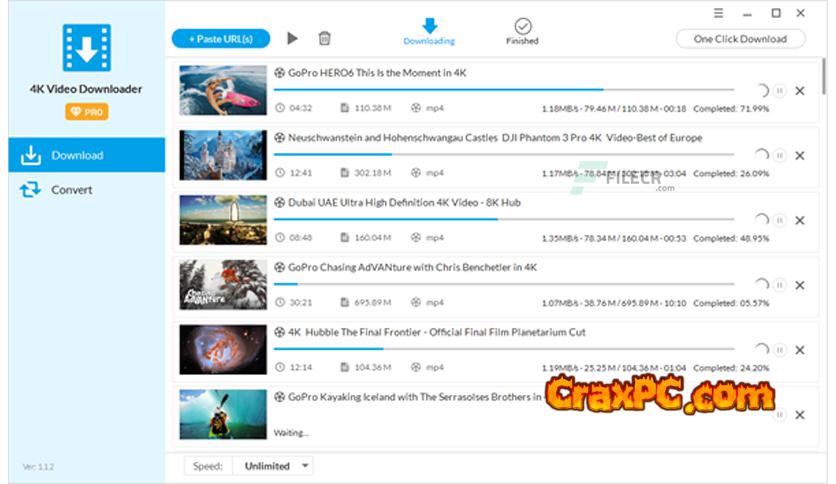Click the clock icon beside 12:14 duration
This screenshot has width=836, height=484.
click(x=280, y=367)
